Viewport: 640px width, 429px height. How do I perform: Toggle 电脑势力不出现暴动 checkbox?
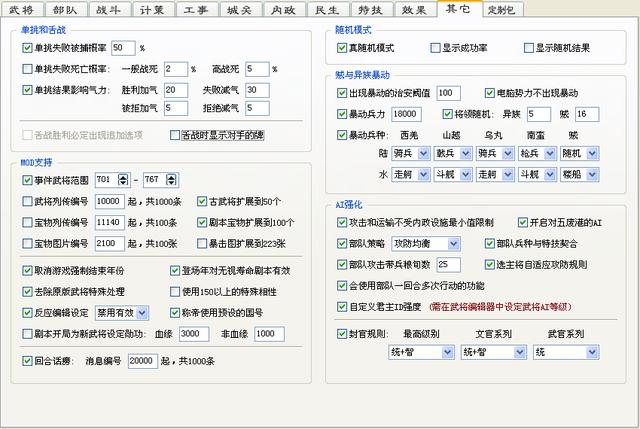coord(489,93)
